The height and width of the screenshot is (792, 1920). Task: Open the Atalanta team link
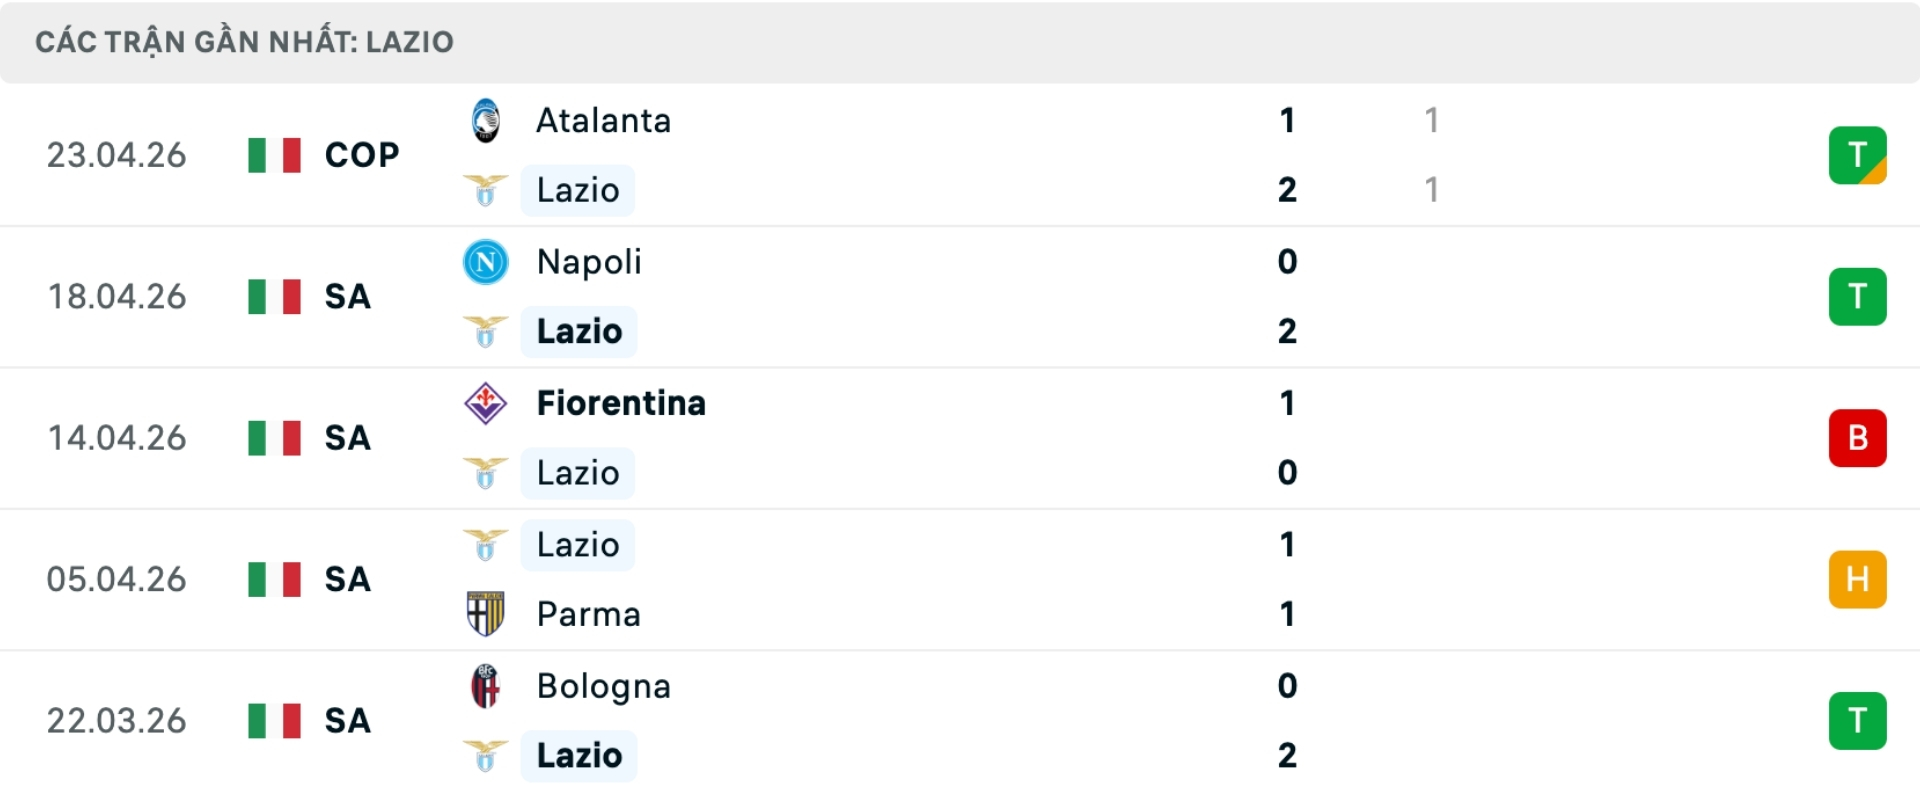(603, 121)
